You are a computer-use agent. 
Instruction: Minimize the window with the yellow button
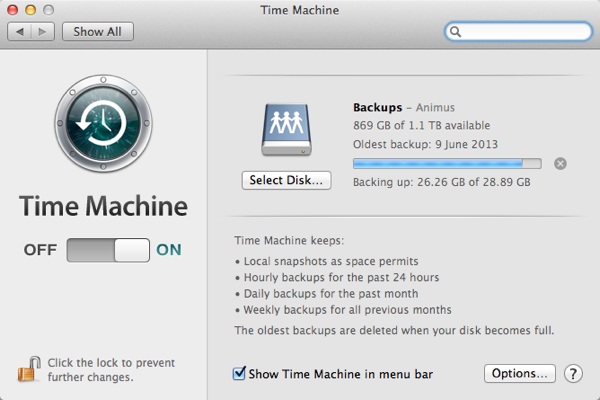pyautogui.click(x=32, y=10)
